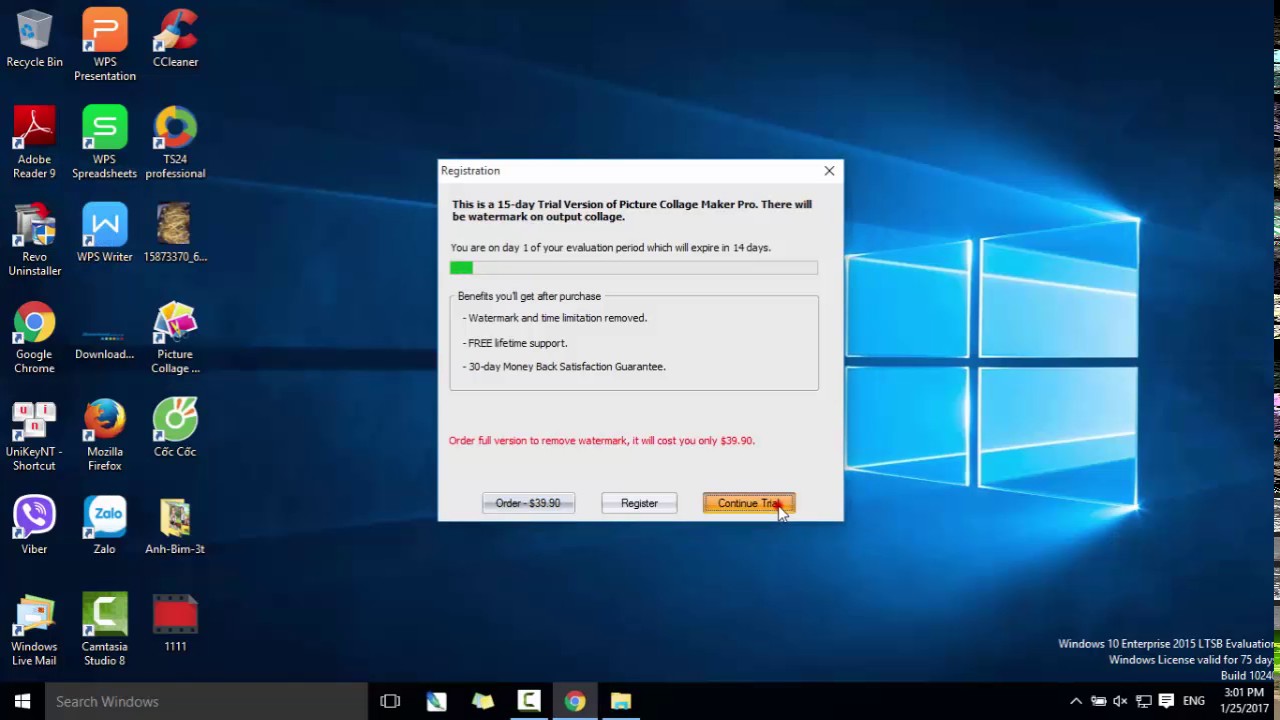The height and width of the screenshot is (720, 1280).
Task: Open the Windows Start menu
Action: 23,701
